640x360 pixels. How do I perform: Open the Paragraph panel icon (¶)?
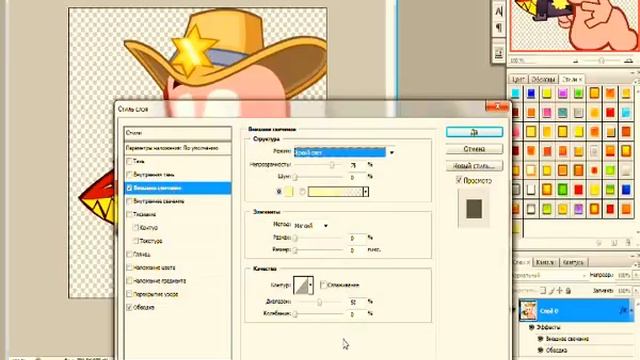click(x=499, y=29)
